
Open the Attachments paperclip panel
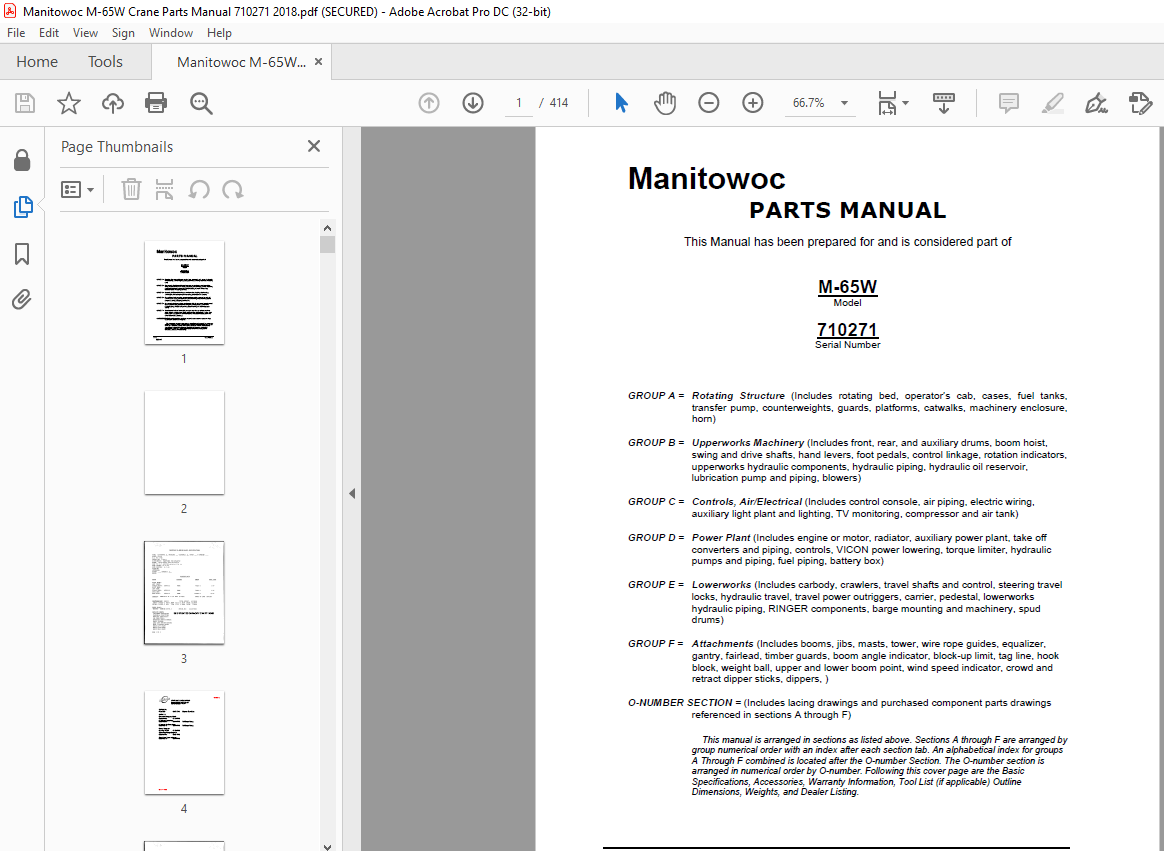click(22, 300)
